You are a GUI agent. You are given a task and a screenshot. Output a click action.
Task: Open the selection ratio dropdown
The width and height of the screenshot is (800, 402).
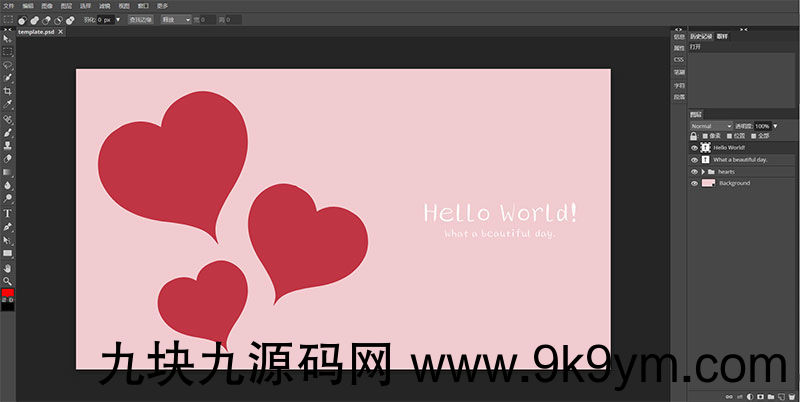[176, 20]
